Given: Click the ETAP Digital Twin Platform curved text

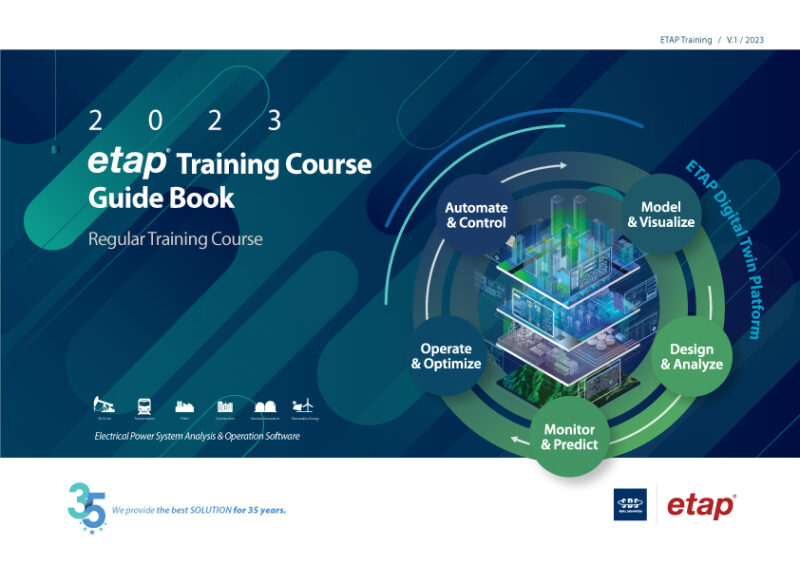Looking at the screenshot, I should point(727,250).
